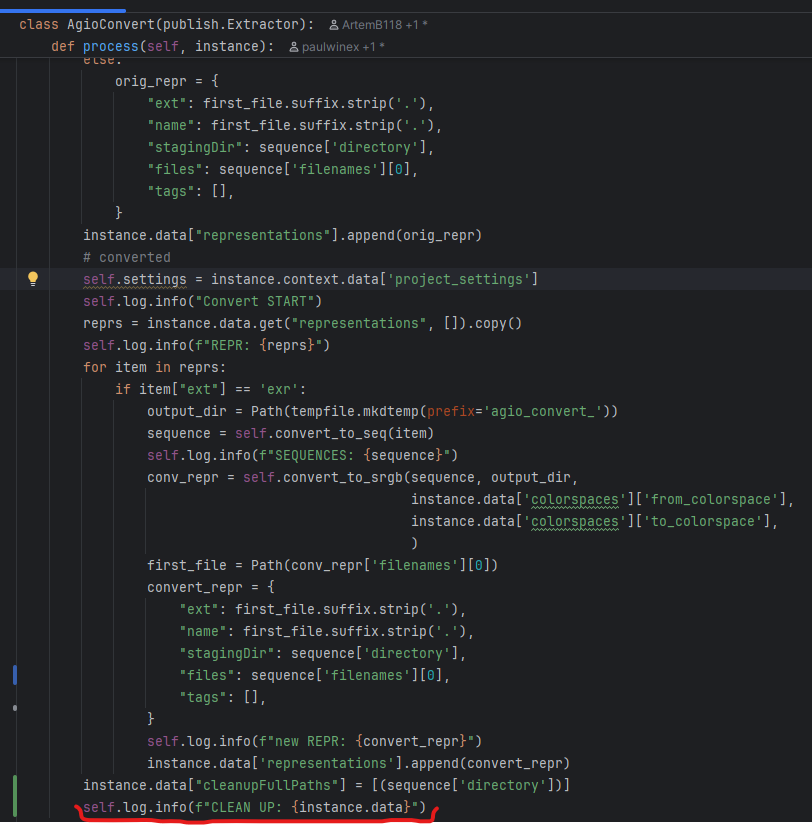Click "ext" key in convert_repr dict
The height and width of the screenshot is (825, 812).
click(199, 610)
